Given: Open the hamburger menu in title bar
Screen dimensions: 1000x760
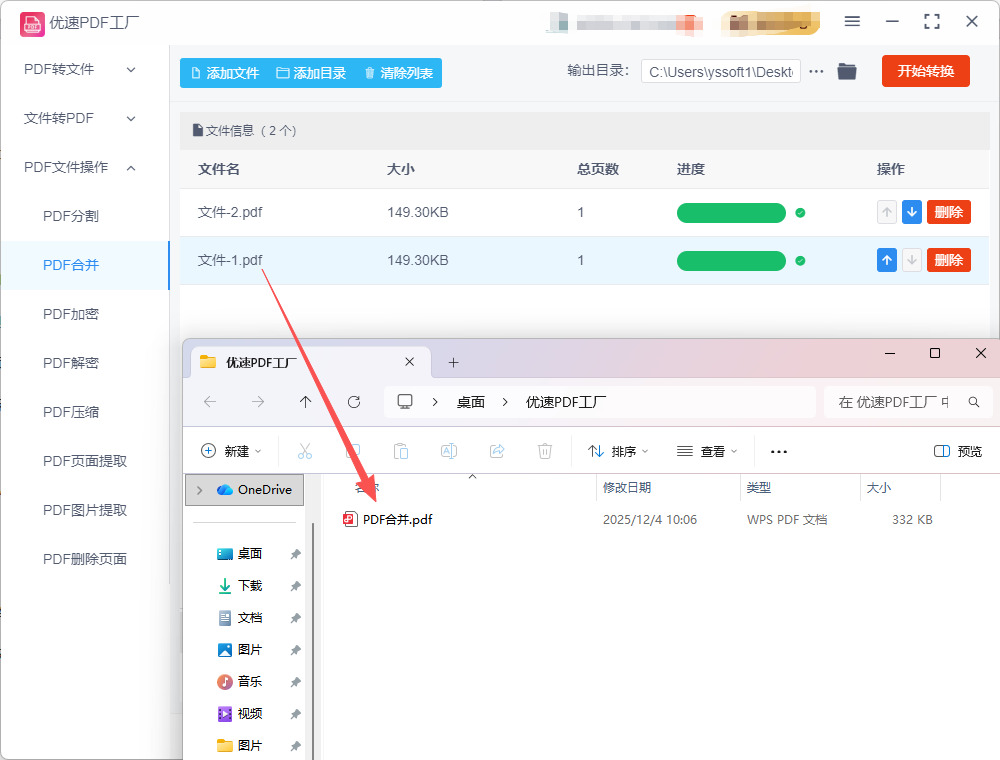Looking at the screenshot, I should [x=852, y=22].
